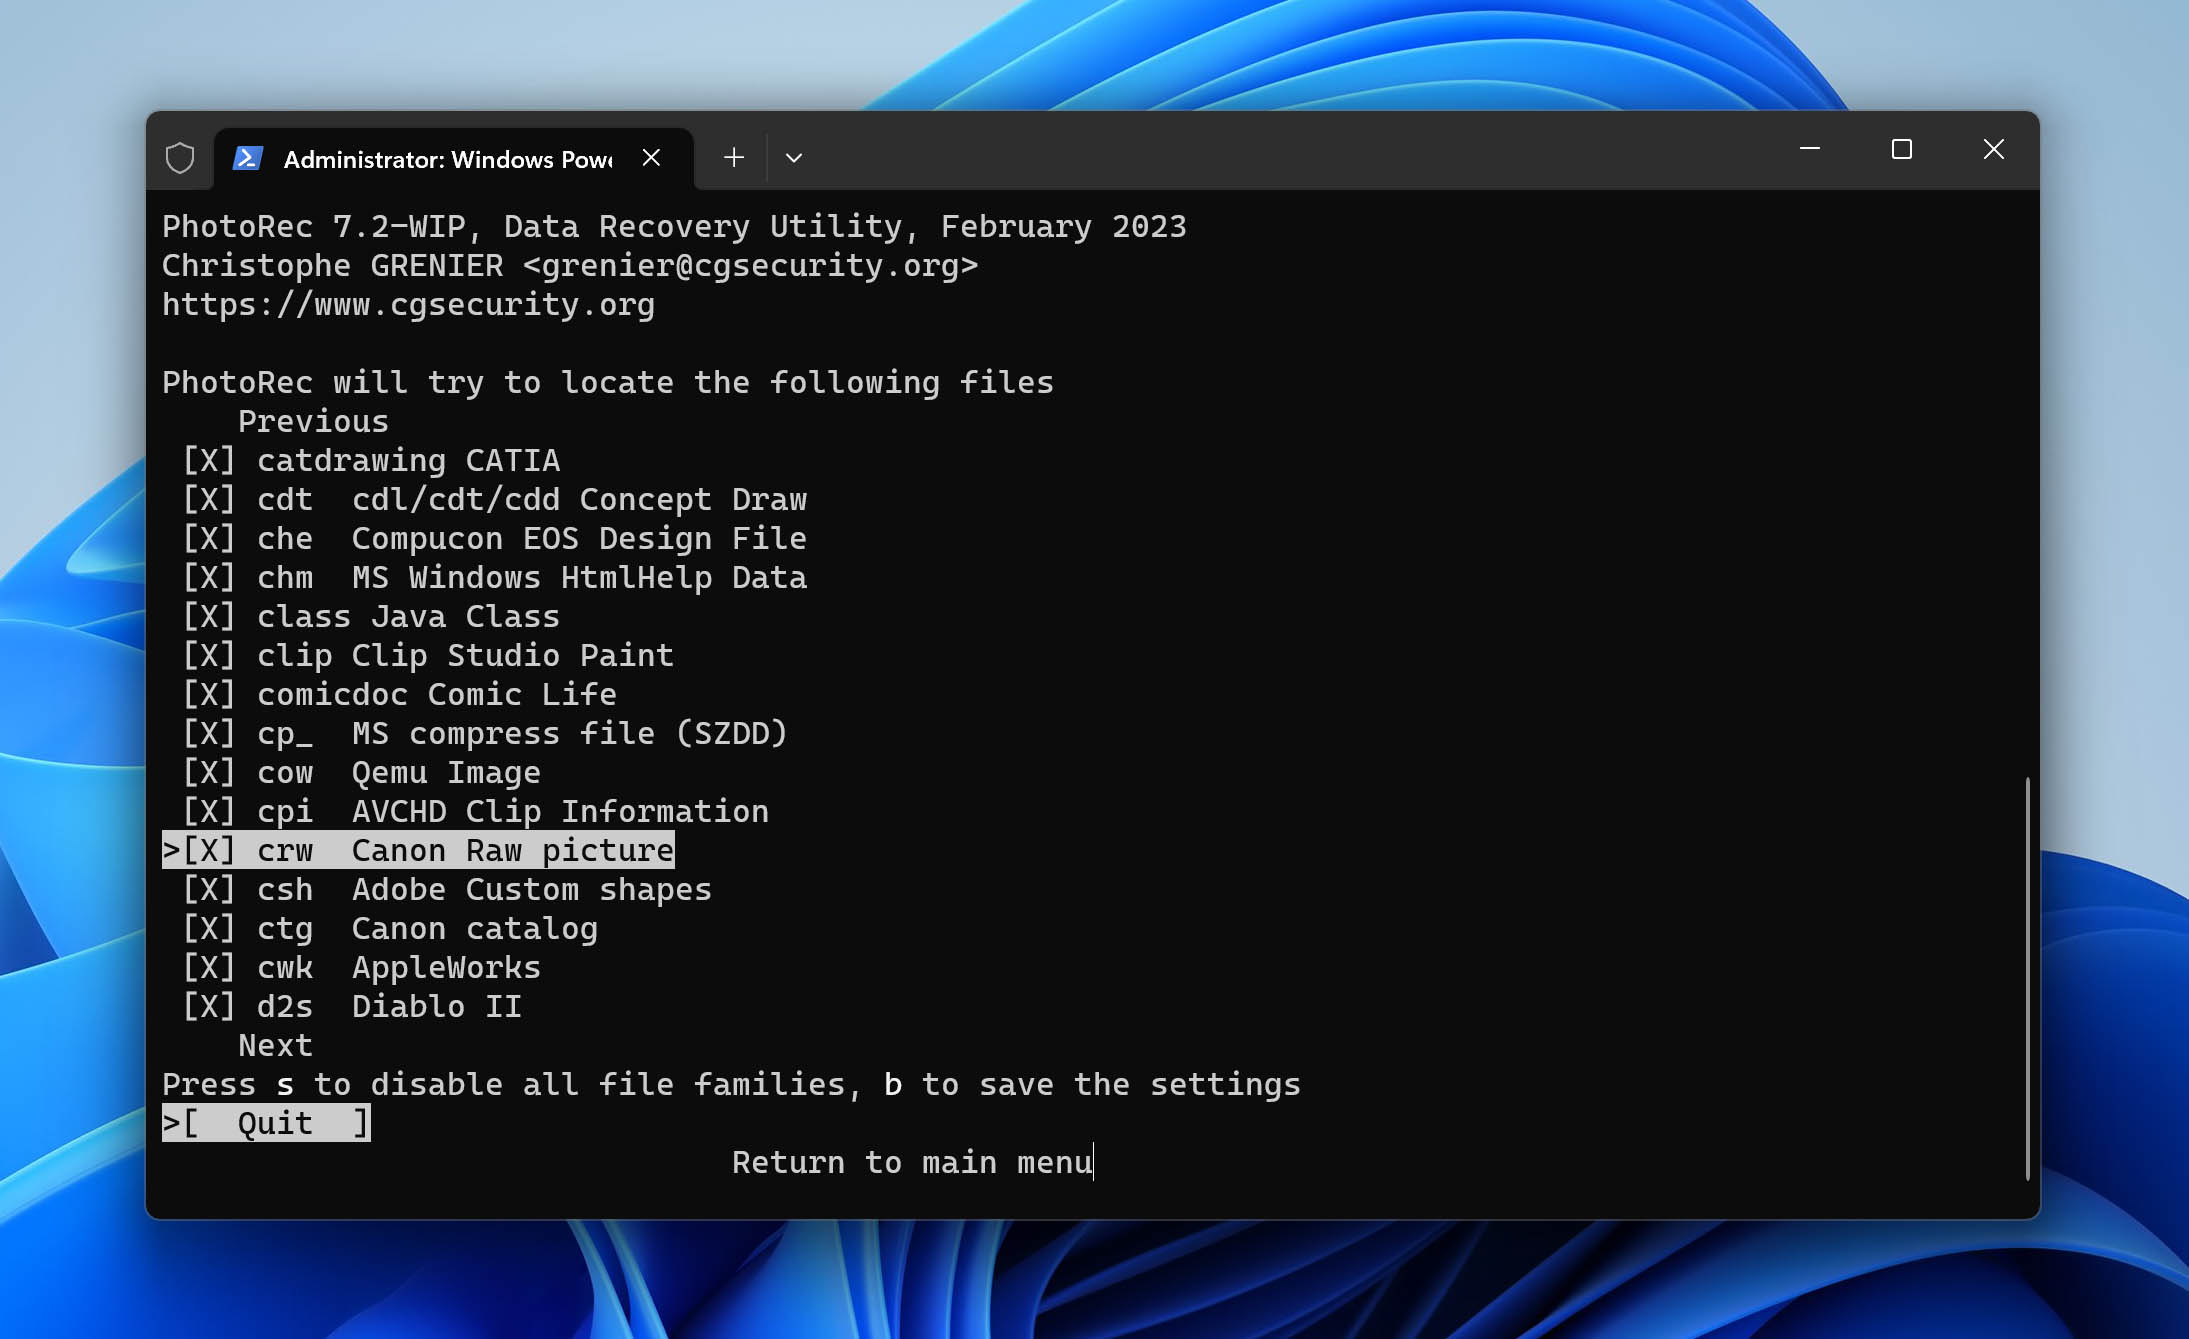Toggle the crw Canon Raw picture checkbox

(x=209, y=850)
